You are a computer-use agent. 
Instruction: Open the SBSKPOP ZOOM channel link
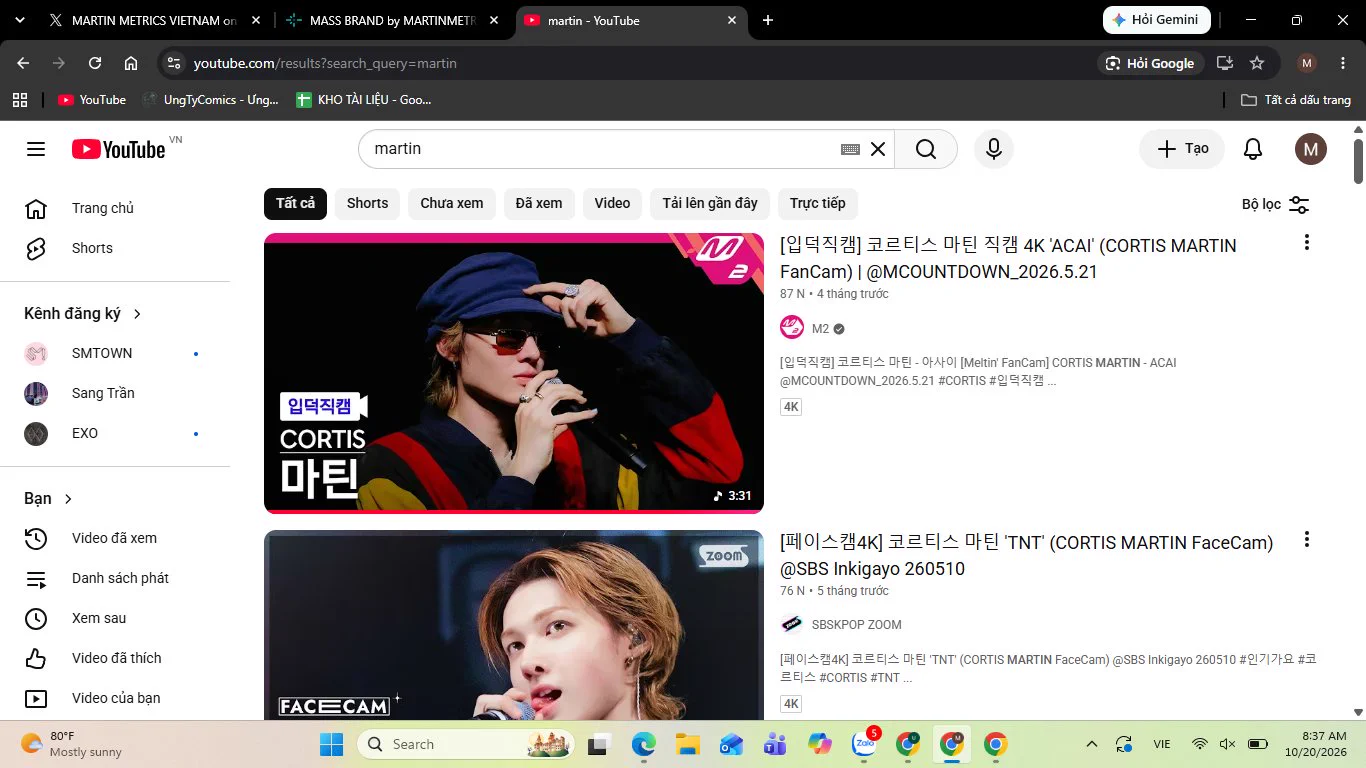[856, 625]
